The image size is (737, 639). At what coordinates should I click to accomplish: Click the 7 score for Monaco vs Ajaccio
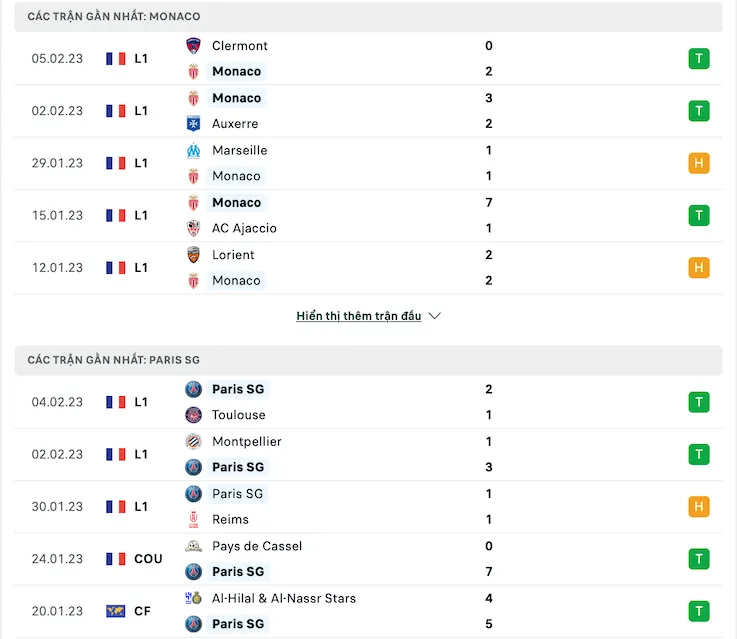point(488,203)
